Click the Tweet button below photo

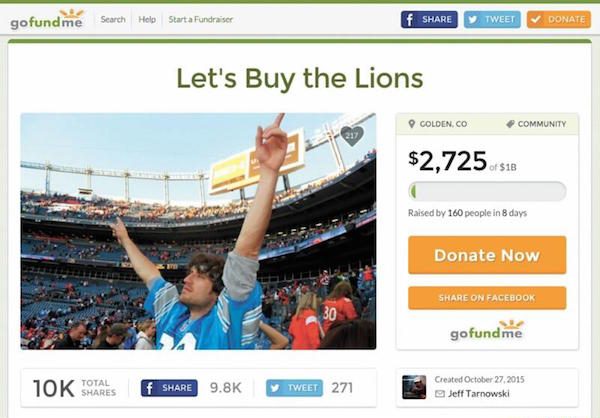coord(294,388)
